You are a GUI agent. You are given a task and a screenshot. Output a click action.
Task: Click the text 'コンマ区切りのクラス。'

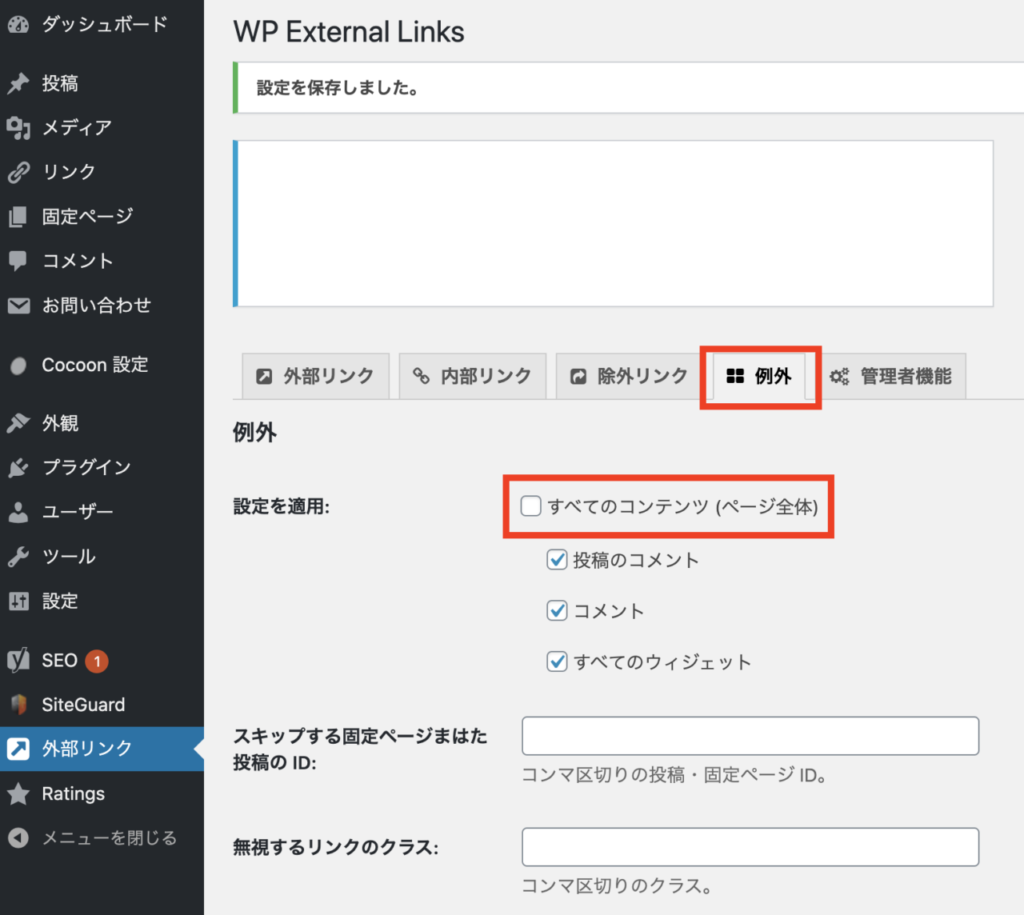[x=616, y=886]
